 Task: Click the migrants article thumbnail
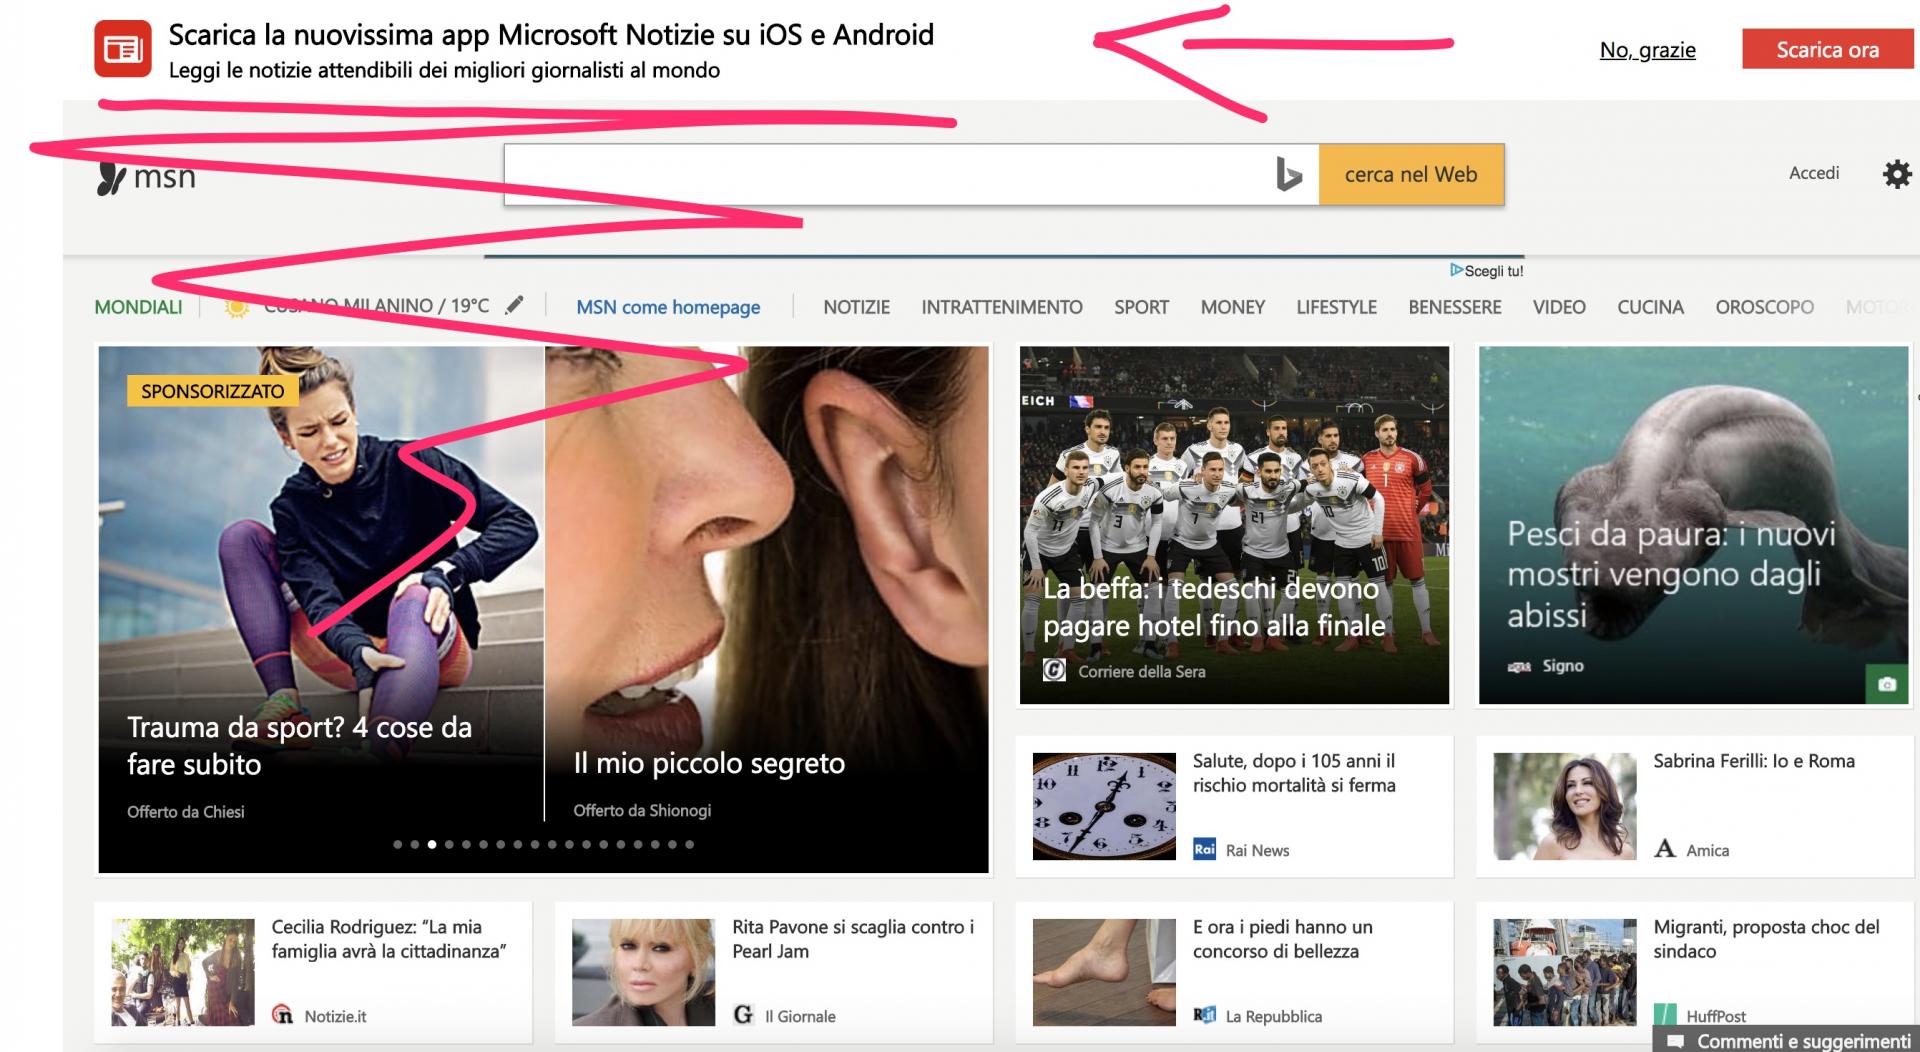(1564, 972)
